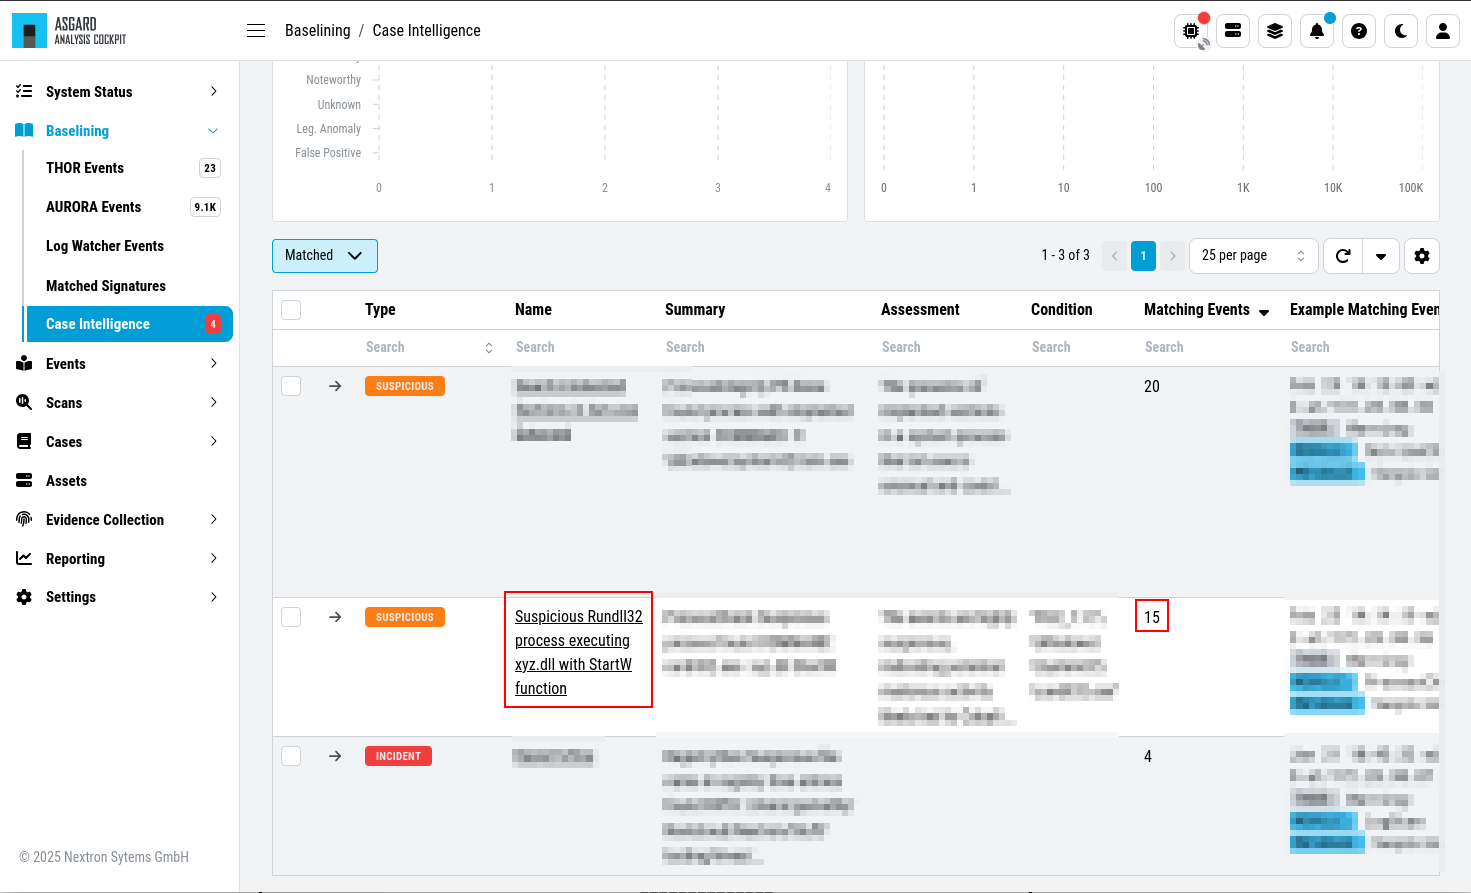The height and width of the screenshot is (893, 1471).
Task: Toggle the hamburger sidebar menu
Action: tap(256, 31)
